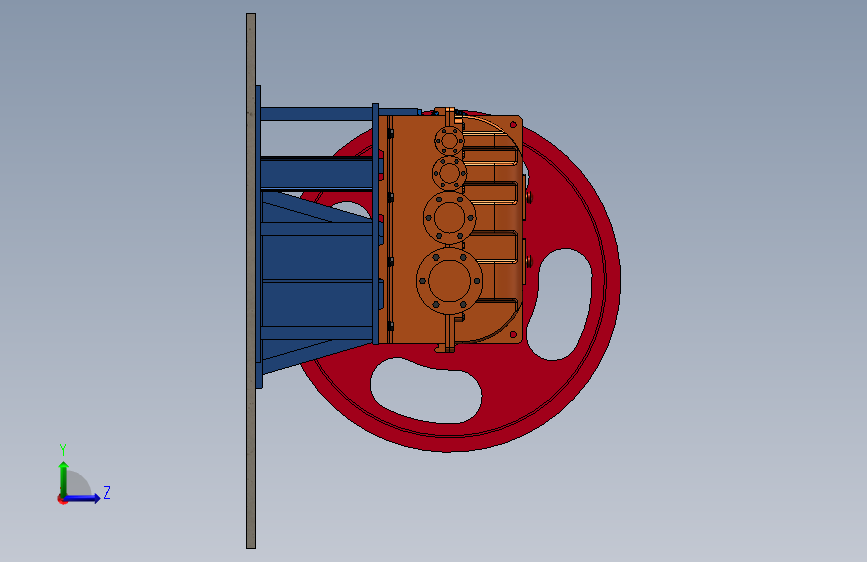This screenshot has width=867, height=562.
Task: Select the Z label on the axis triad
Action: pyautogui.click(x=107, y=492)
